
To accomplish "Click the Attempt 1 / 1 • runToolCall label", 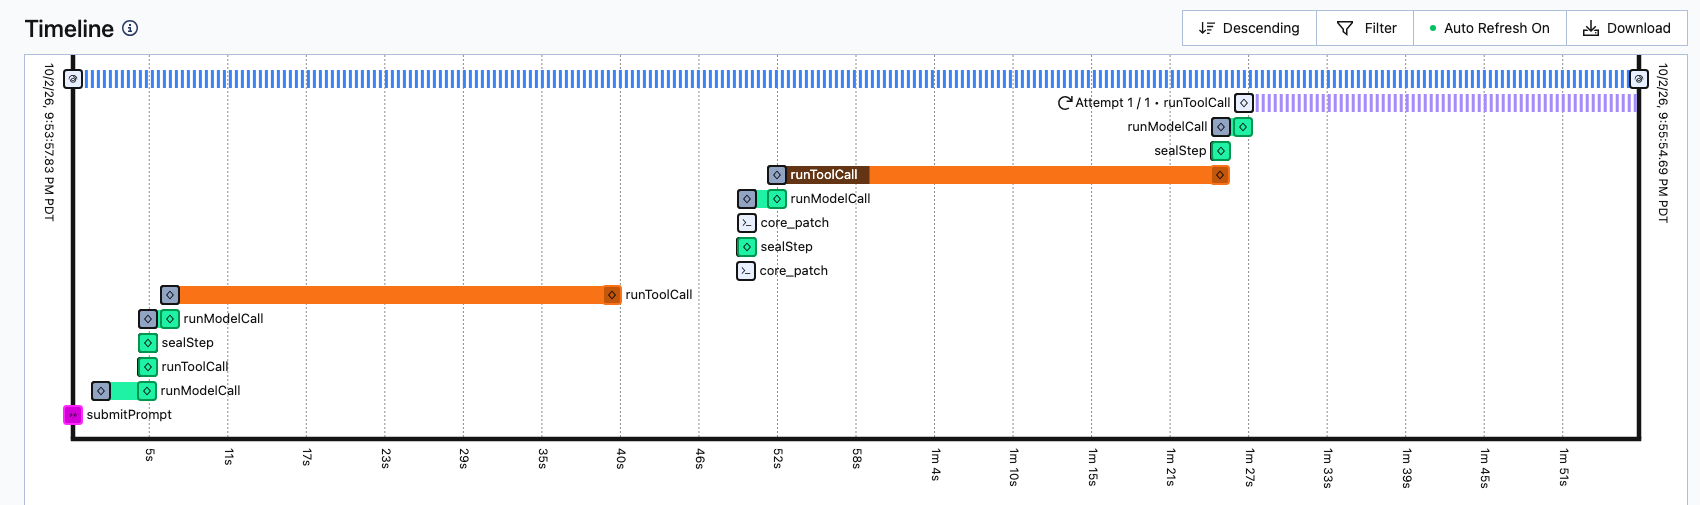I will (x=1153, y=103).
